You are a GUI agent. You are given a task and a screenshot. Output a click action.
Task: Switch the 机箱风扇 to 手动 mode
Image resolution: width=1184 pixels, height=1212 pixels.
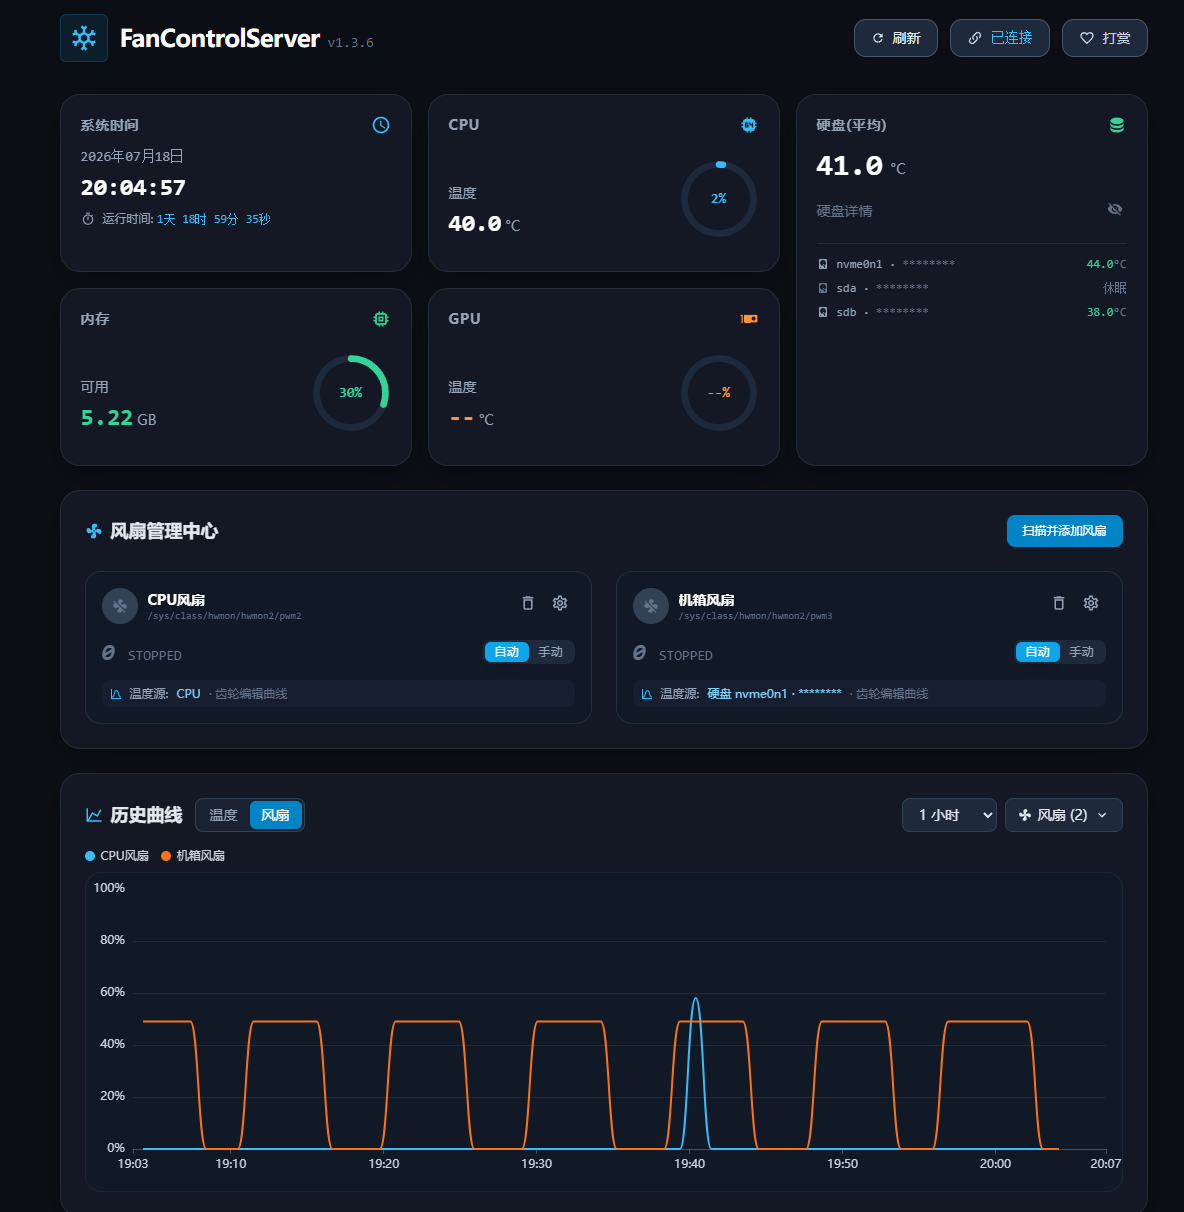(1082, 652)
